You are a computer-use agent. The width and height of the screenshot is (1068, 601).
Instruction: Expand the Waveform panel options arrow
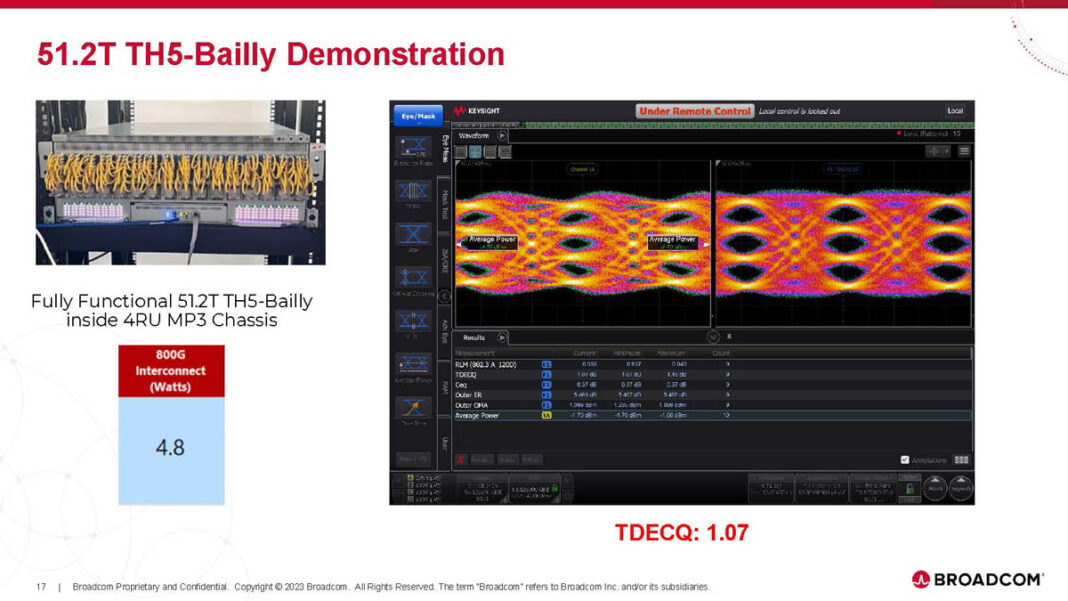(501, 136)
